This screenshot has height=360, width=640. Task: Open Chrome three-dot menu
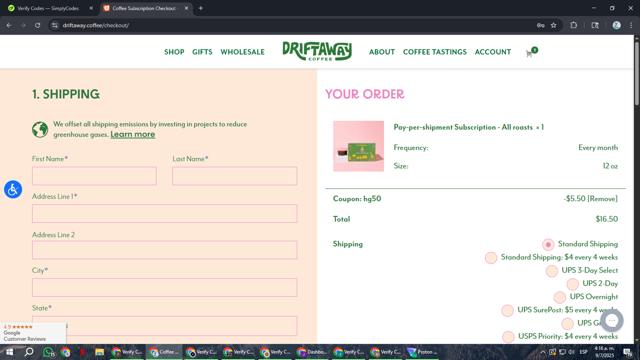pyautogui.click(x=631, y=25)
